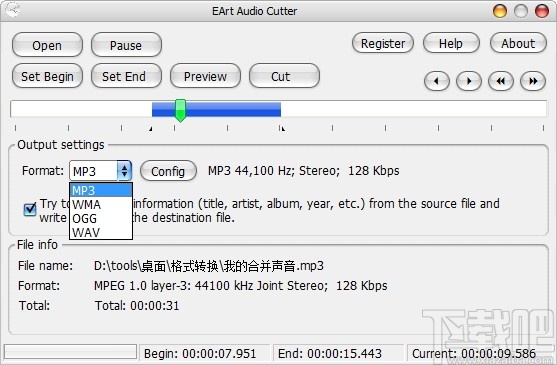Open the Register dialog
The width and height of the screenshot is (557, 365).
click(383, 43)
